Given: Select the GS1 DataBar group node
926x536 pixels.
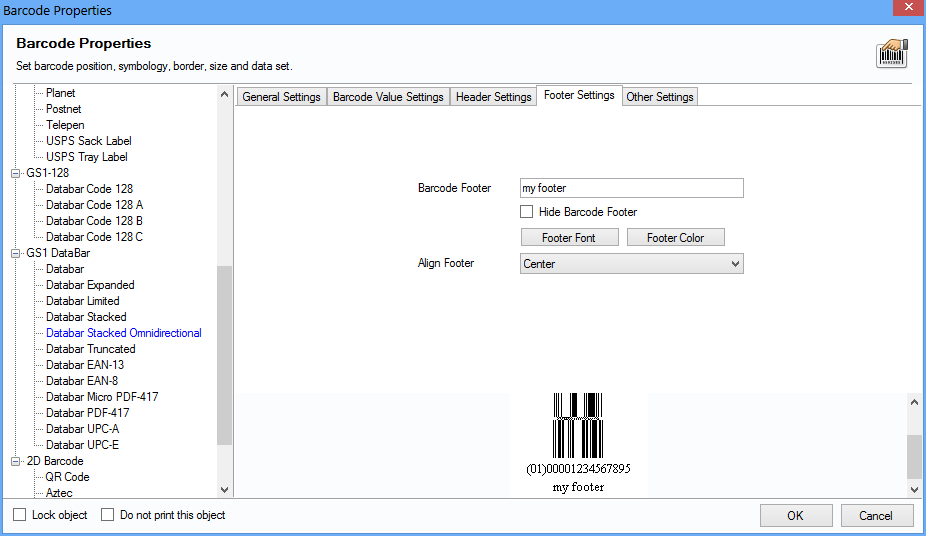Looking at the screenshot, I should click(x=58, y=253).
